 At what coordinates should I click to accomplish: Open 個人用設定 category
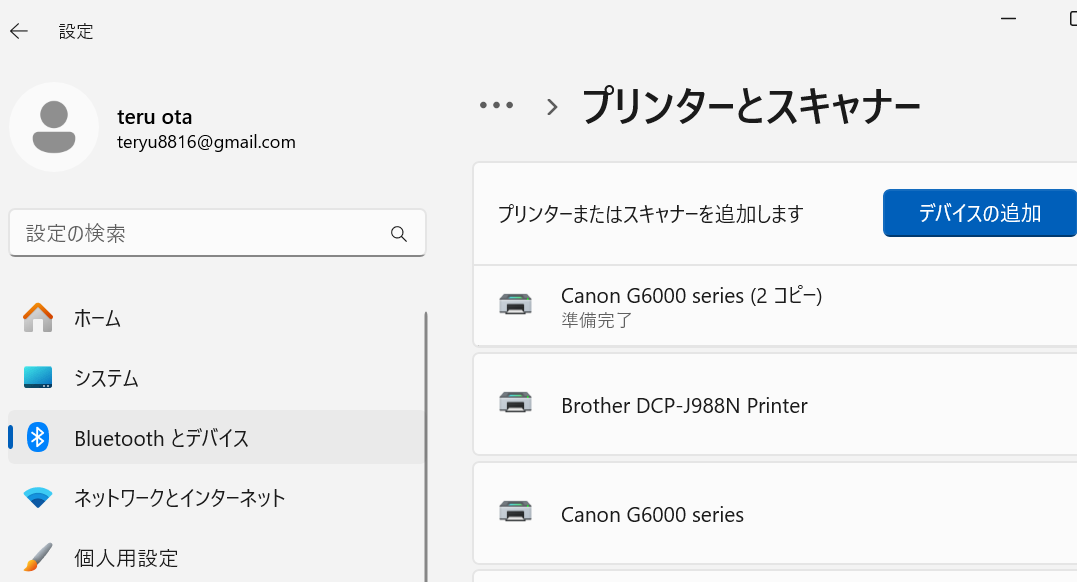(x=216, y=557)
